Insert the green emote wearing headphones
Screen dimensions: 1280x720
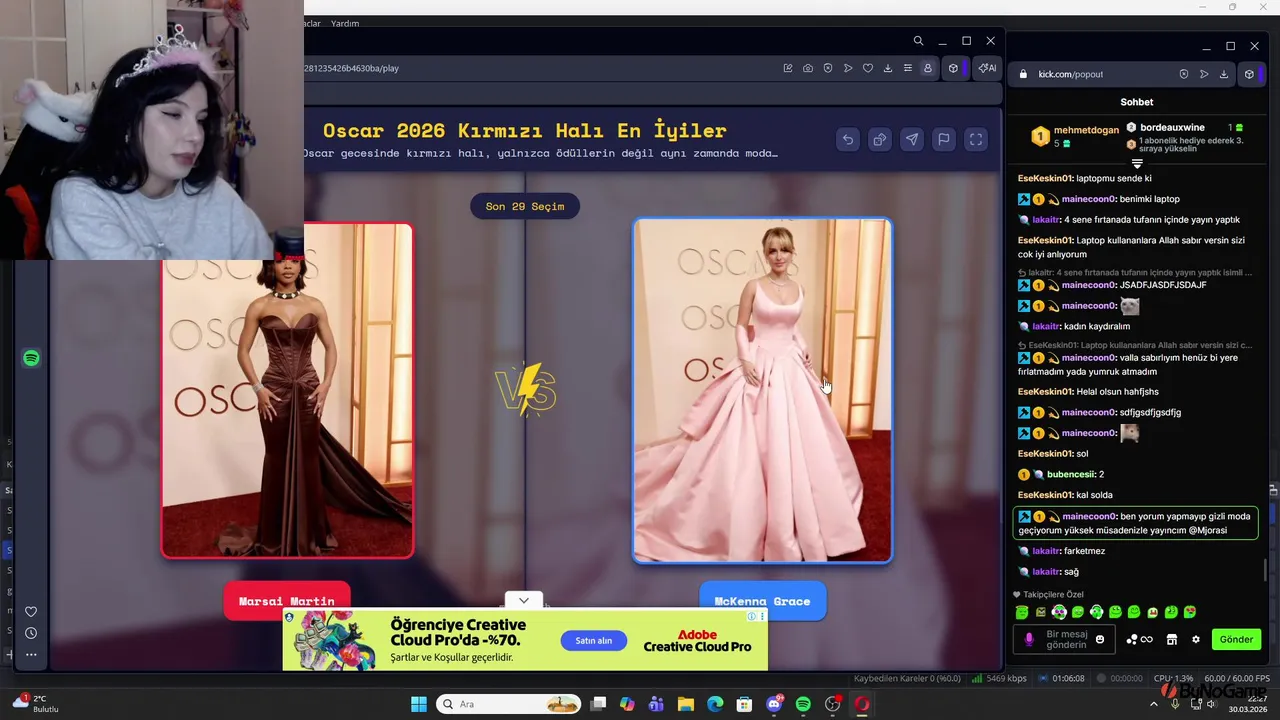point(1097,612)
